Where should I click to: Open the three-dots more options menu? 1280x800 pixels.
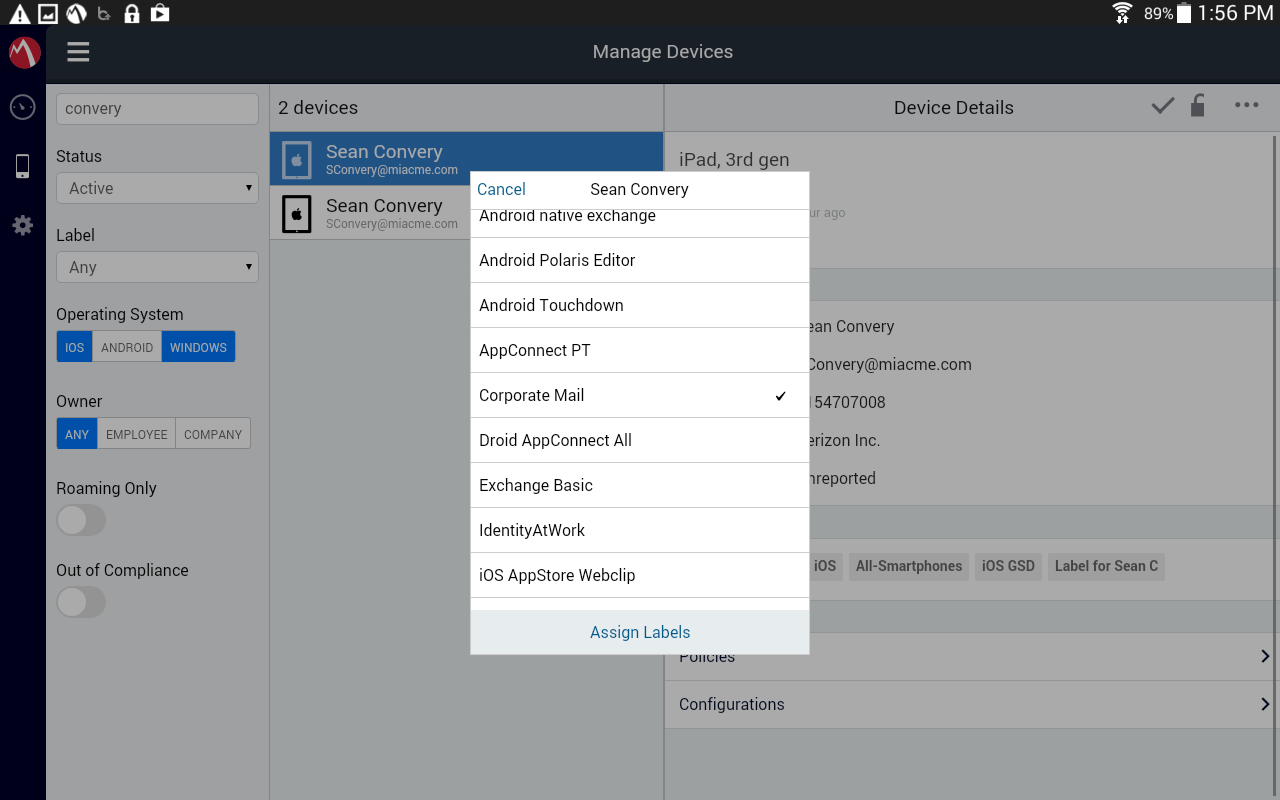point(1246,106)
